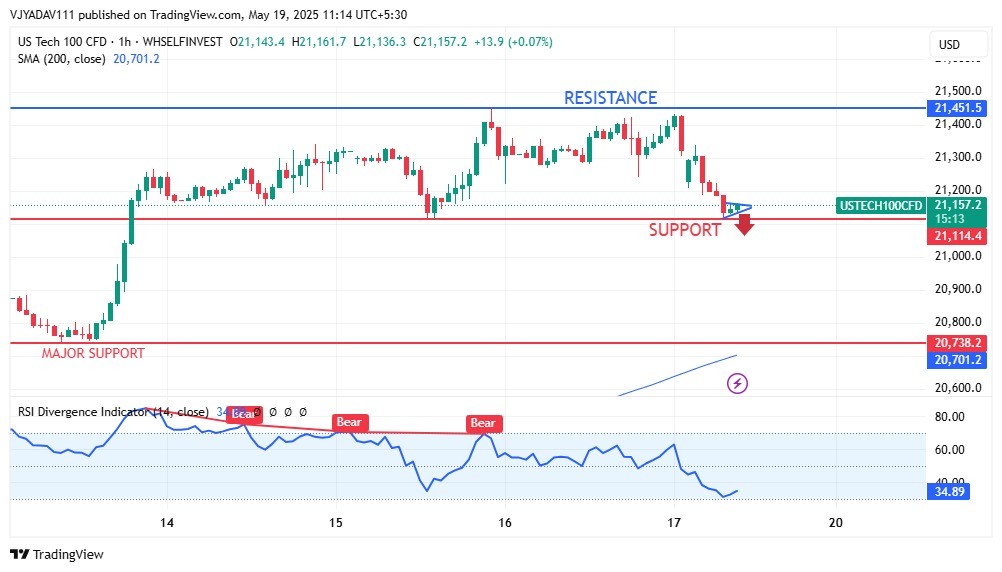Select the MAJOR SUPPORT text label
This screenshot has width=1002, height=572.
(93, 353)
